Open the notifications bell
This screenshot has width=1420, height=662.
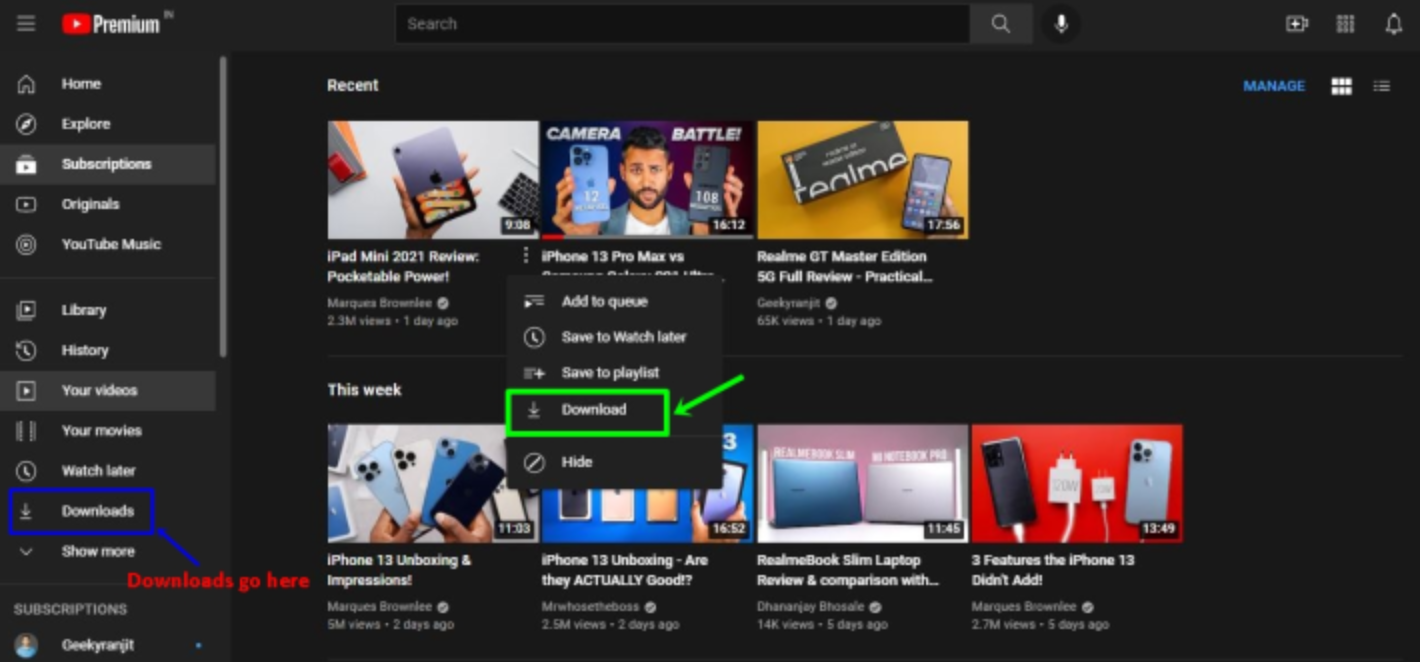[1393, 24]
